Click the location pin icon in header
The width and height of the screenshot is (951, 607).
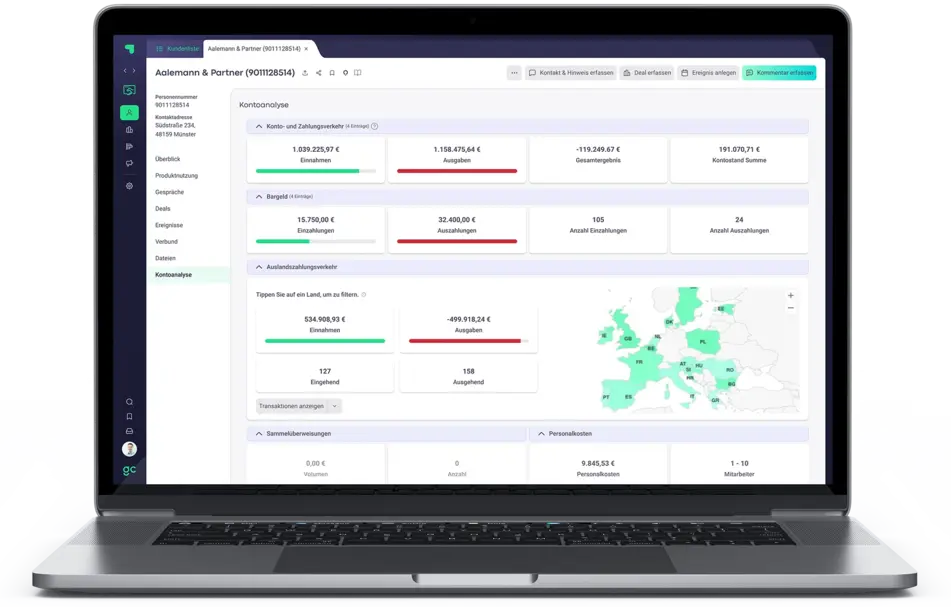(x=345, y=73)
